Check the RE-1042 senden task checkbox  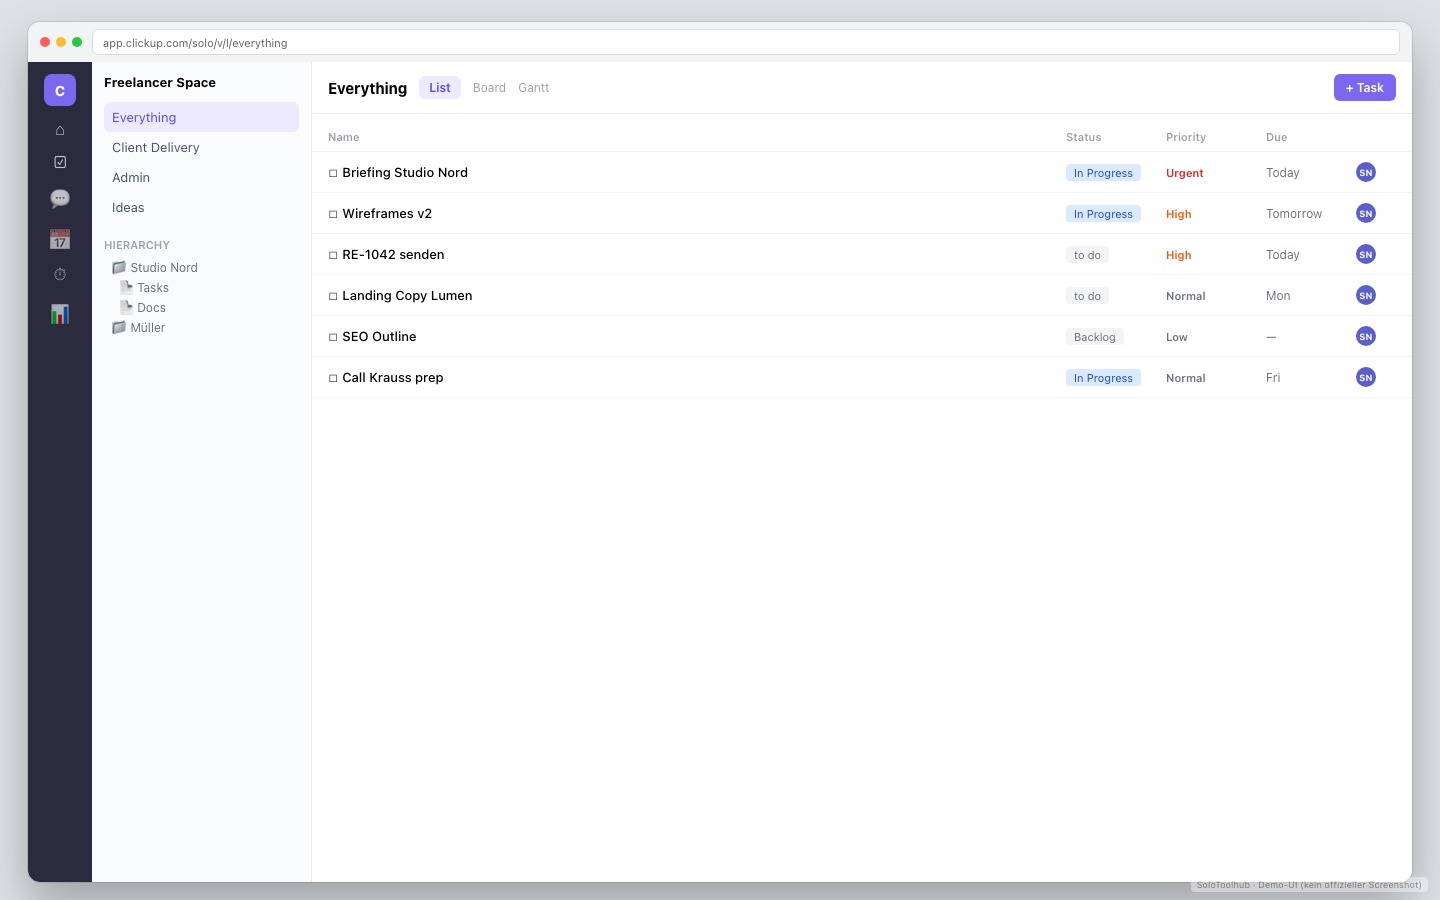click(x=333, y=255)
